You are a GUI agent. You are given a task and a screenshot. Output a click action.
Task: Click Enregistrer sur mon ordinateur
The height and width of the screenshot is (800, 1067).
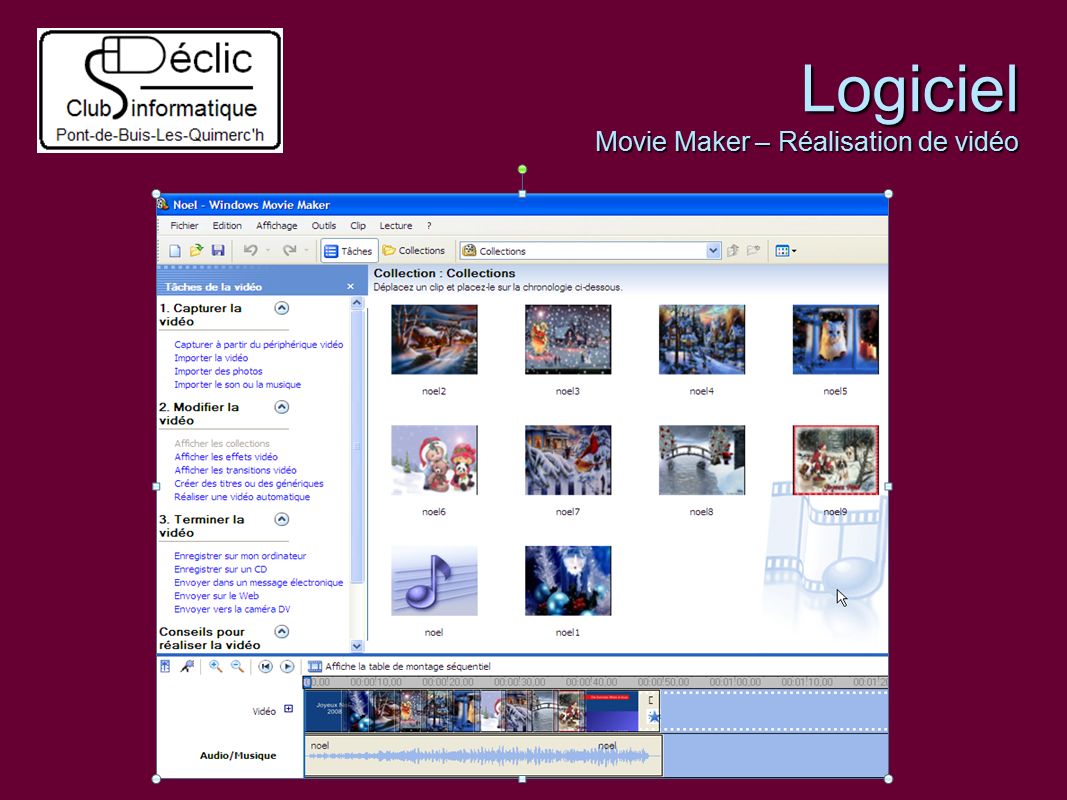tap(240, 556)
